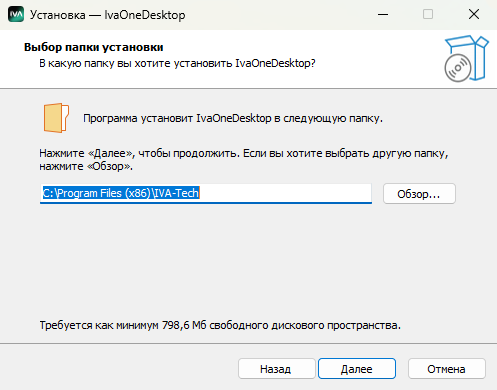Click the disabled maximize window button
Viewport: 497px width, 390px height.
point(428,15)
